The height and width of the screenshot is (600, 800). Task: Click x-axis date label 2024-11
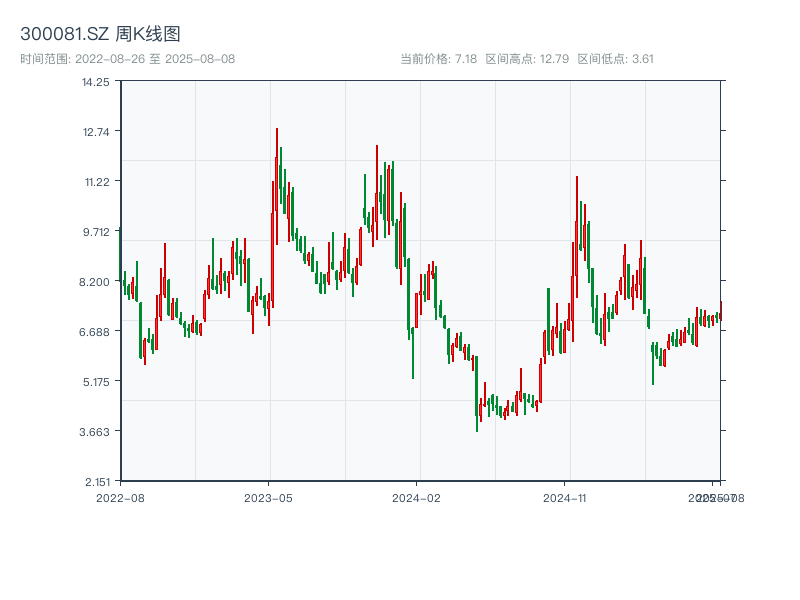click(565, 498)
